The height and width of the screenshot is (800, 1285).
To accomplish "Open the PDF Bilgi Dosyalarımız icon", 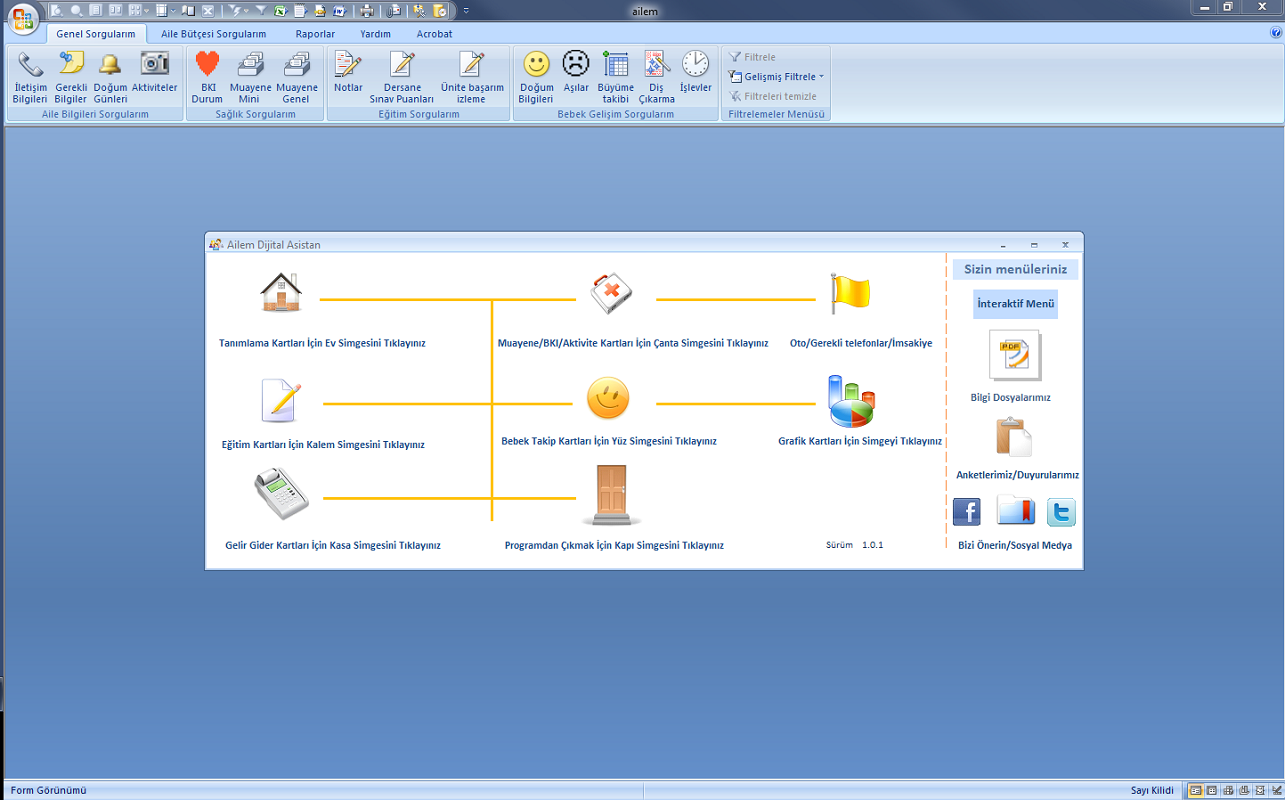I will tap(1014, 356).
